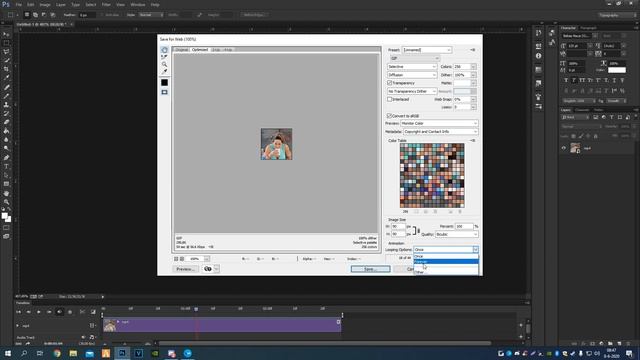Open the Metadata Copyright and Contact Info dropdown

pos(440,131)
